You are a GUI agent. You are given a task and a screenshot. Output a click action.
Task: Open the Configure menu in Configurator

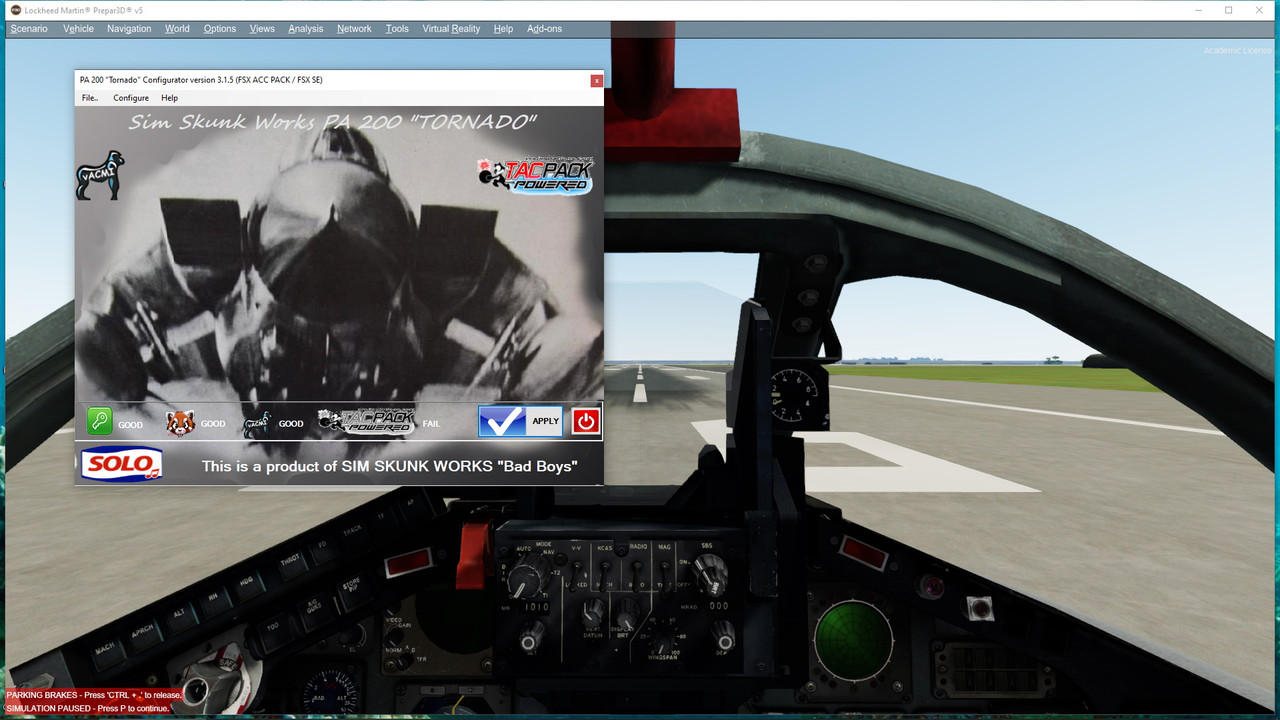click(x=131, y=98)
